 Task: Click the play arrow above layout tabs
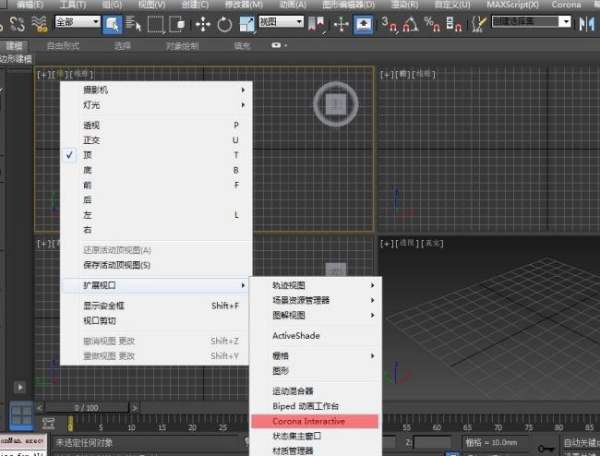(x=20, y=387)
